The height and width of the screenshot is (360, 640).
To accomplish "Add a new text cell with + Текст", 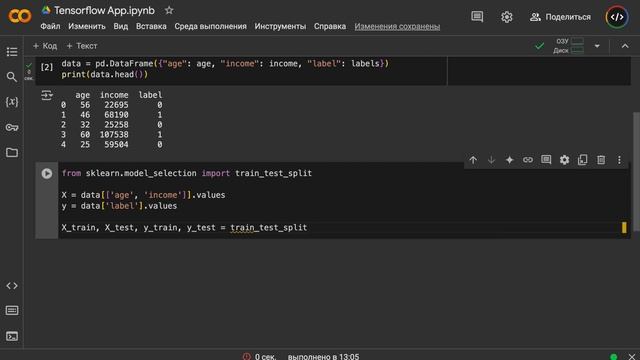I will tap(82, 46).
